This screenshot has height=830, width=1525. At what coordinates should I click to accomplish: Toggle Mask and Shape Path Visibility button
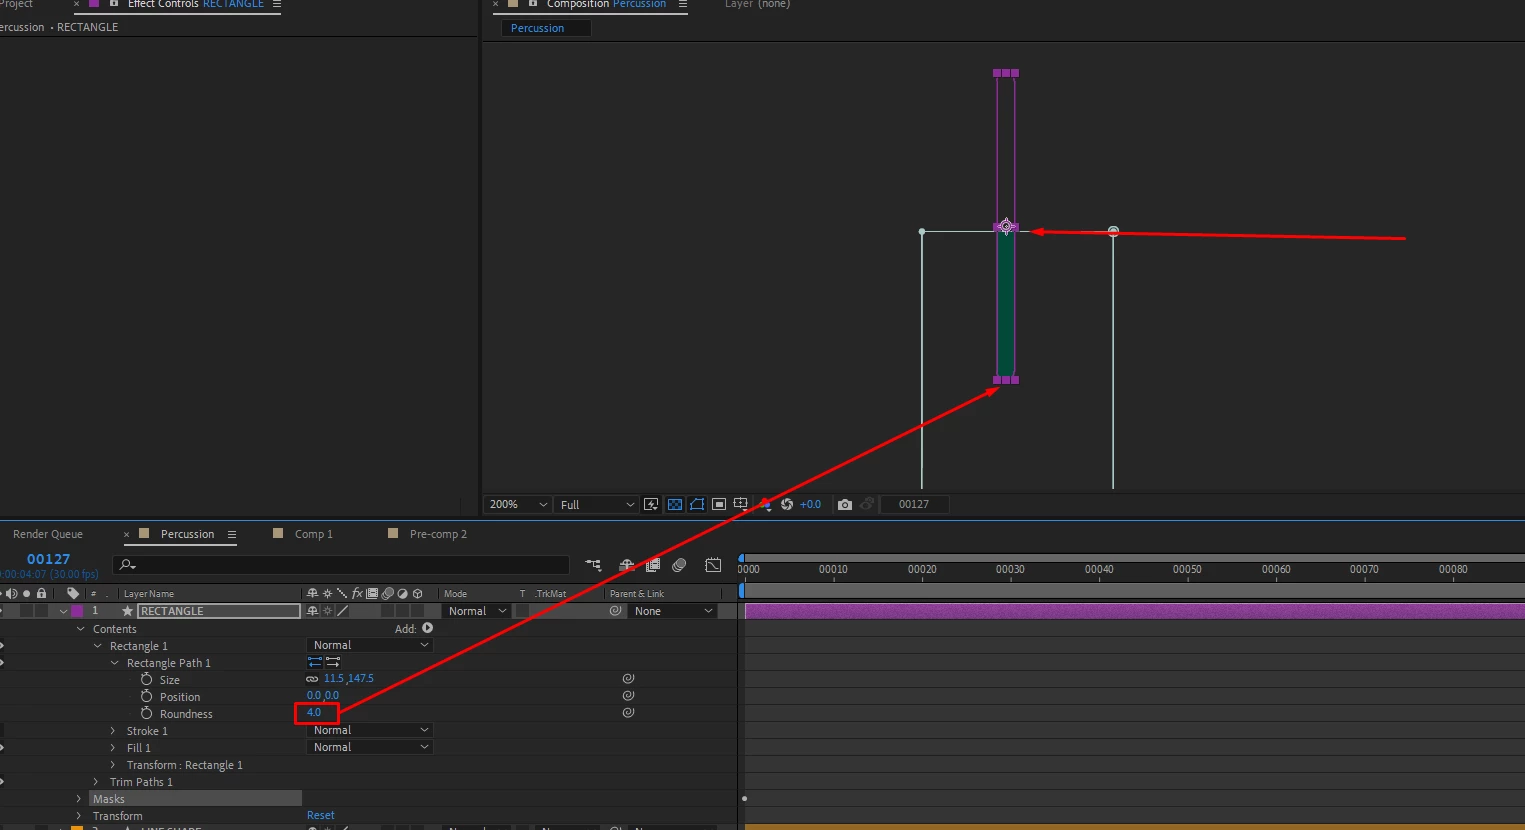coord(697,504)
